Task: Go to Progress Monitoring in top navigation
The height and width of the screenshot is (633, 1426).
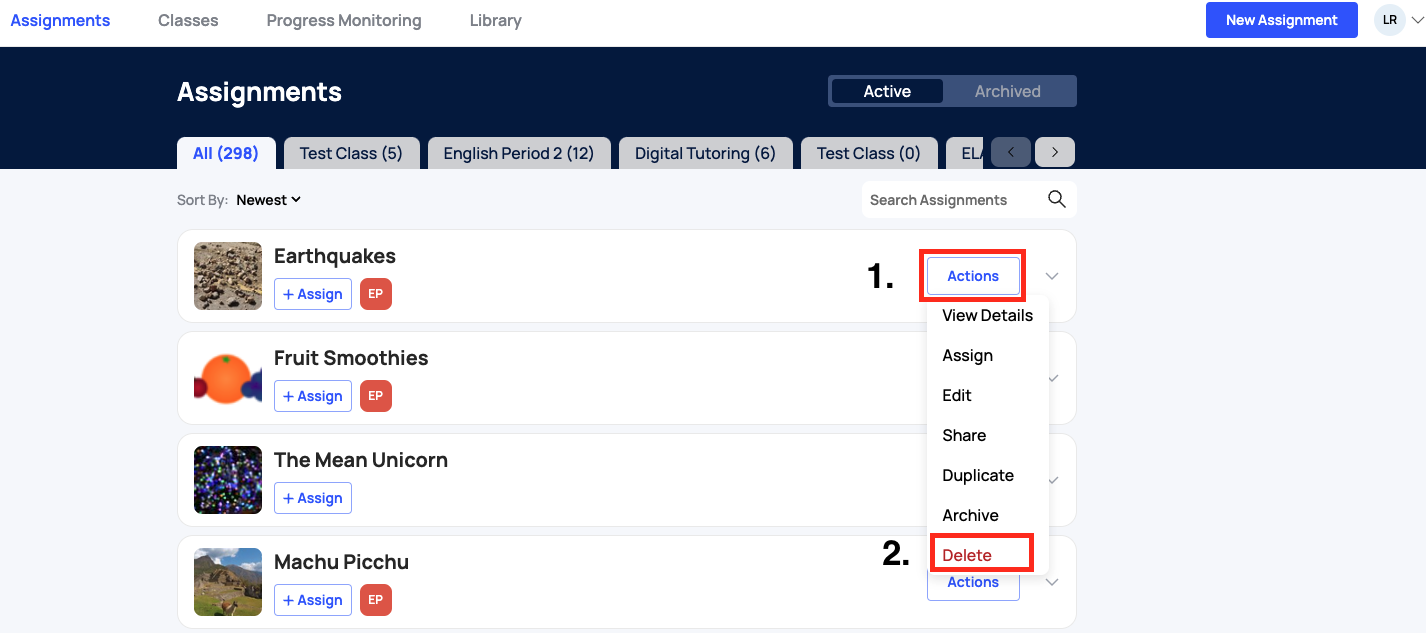Action: click(x=344, y=20)
